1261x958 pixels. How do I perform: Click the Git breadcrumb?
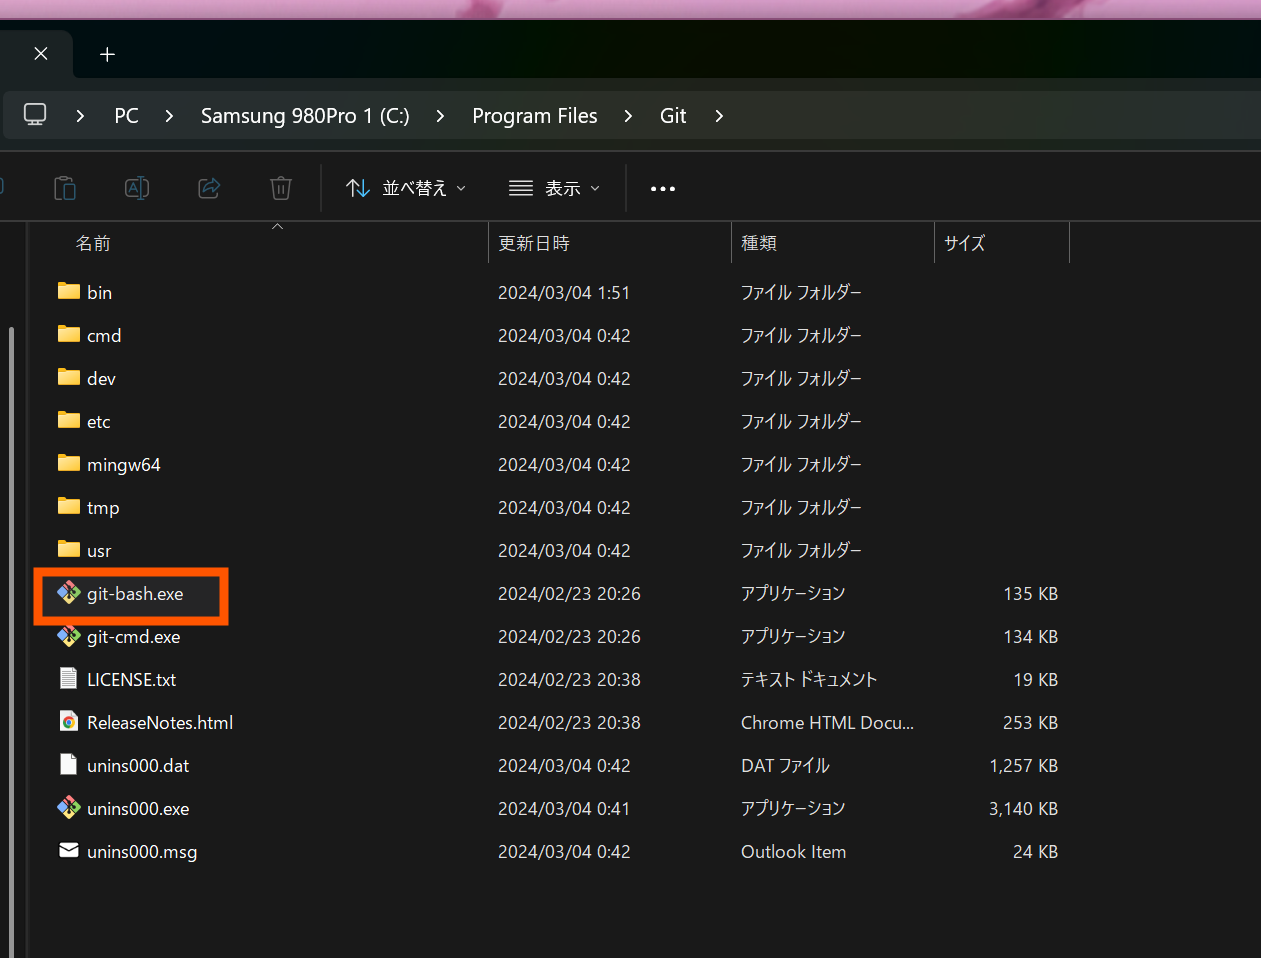coord(673,116)
